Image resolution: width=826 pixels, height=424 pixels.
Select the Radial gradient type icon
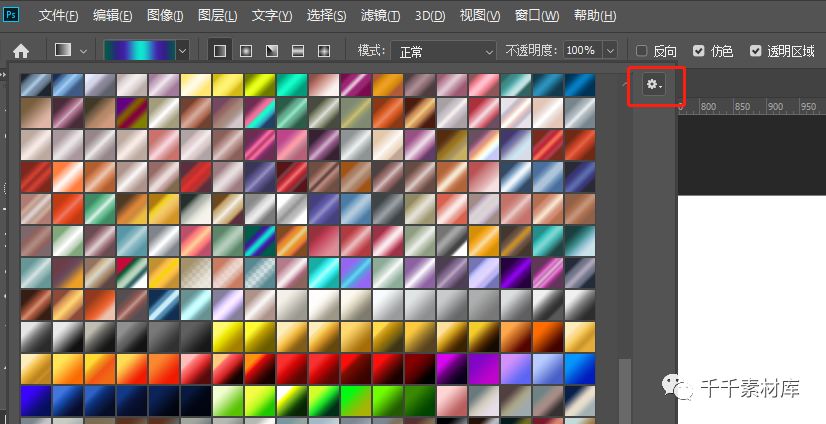pos(246,51)
